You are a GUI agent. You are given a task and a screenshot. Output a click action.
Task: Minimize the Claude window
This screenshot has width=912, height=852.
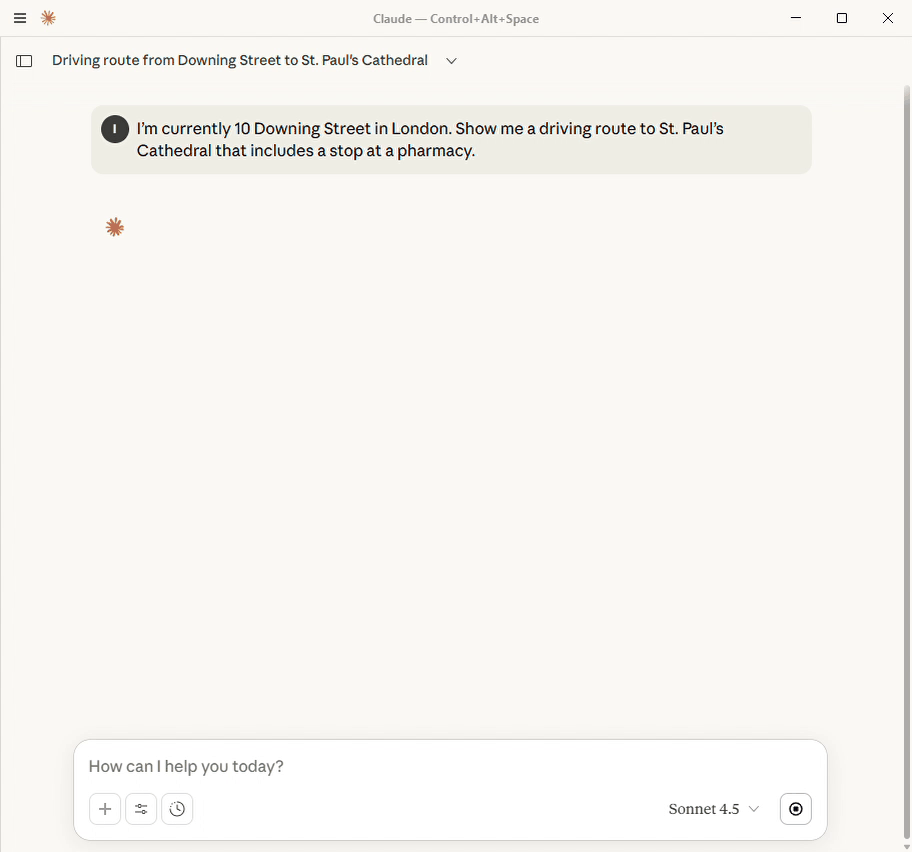[796, 18]
